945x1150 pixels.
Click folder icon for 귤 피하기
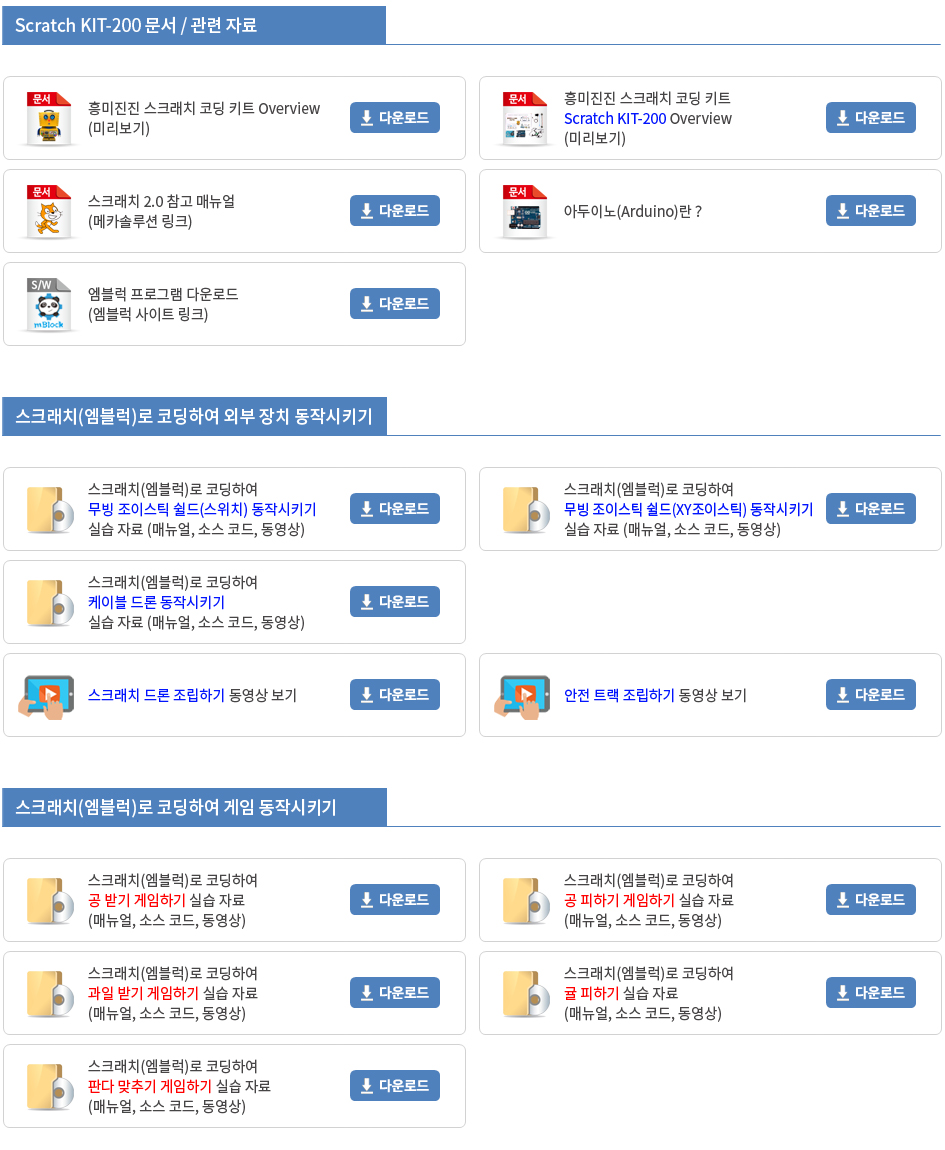tap(526, 994)
